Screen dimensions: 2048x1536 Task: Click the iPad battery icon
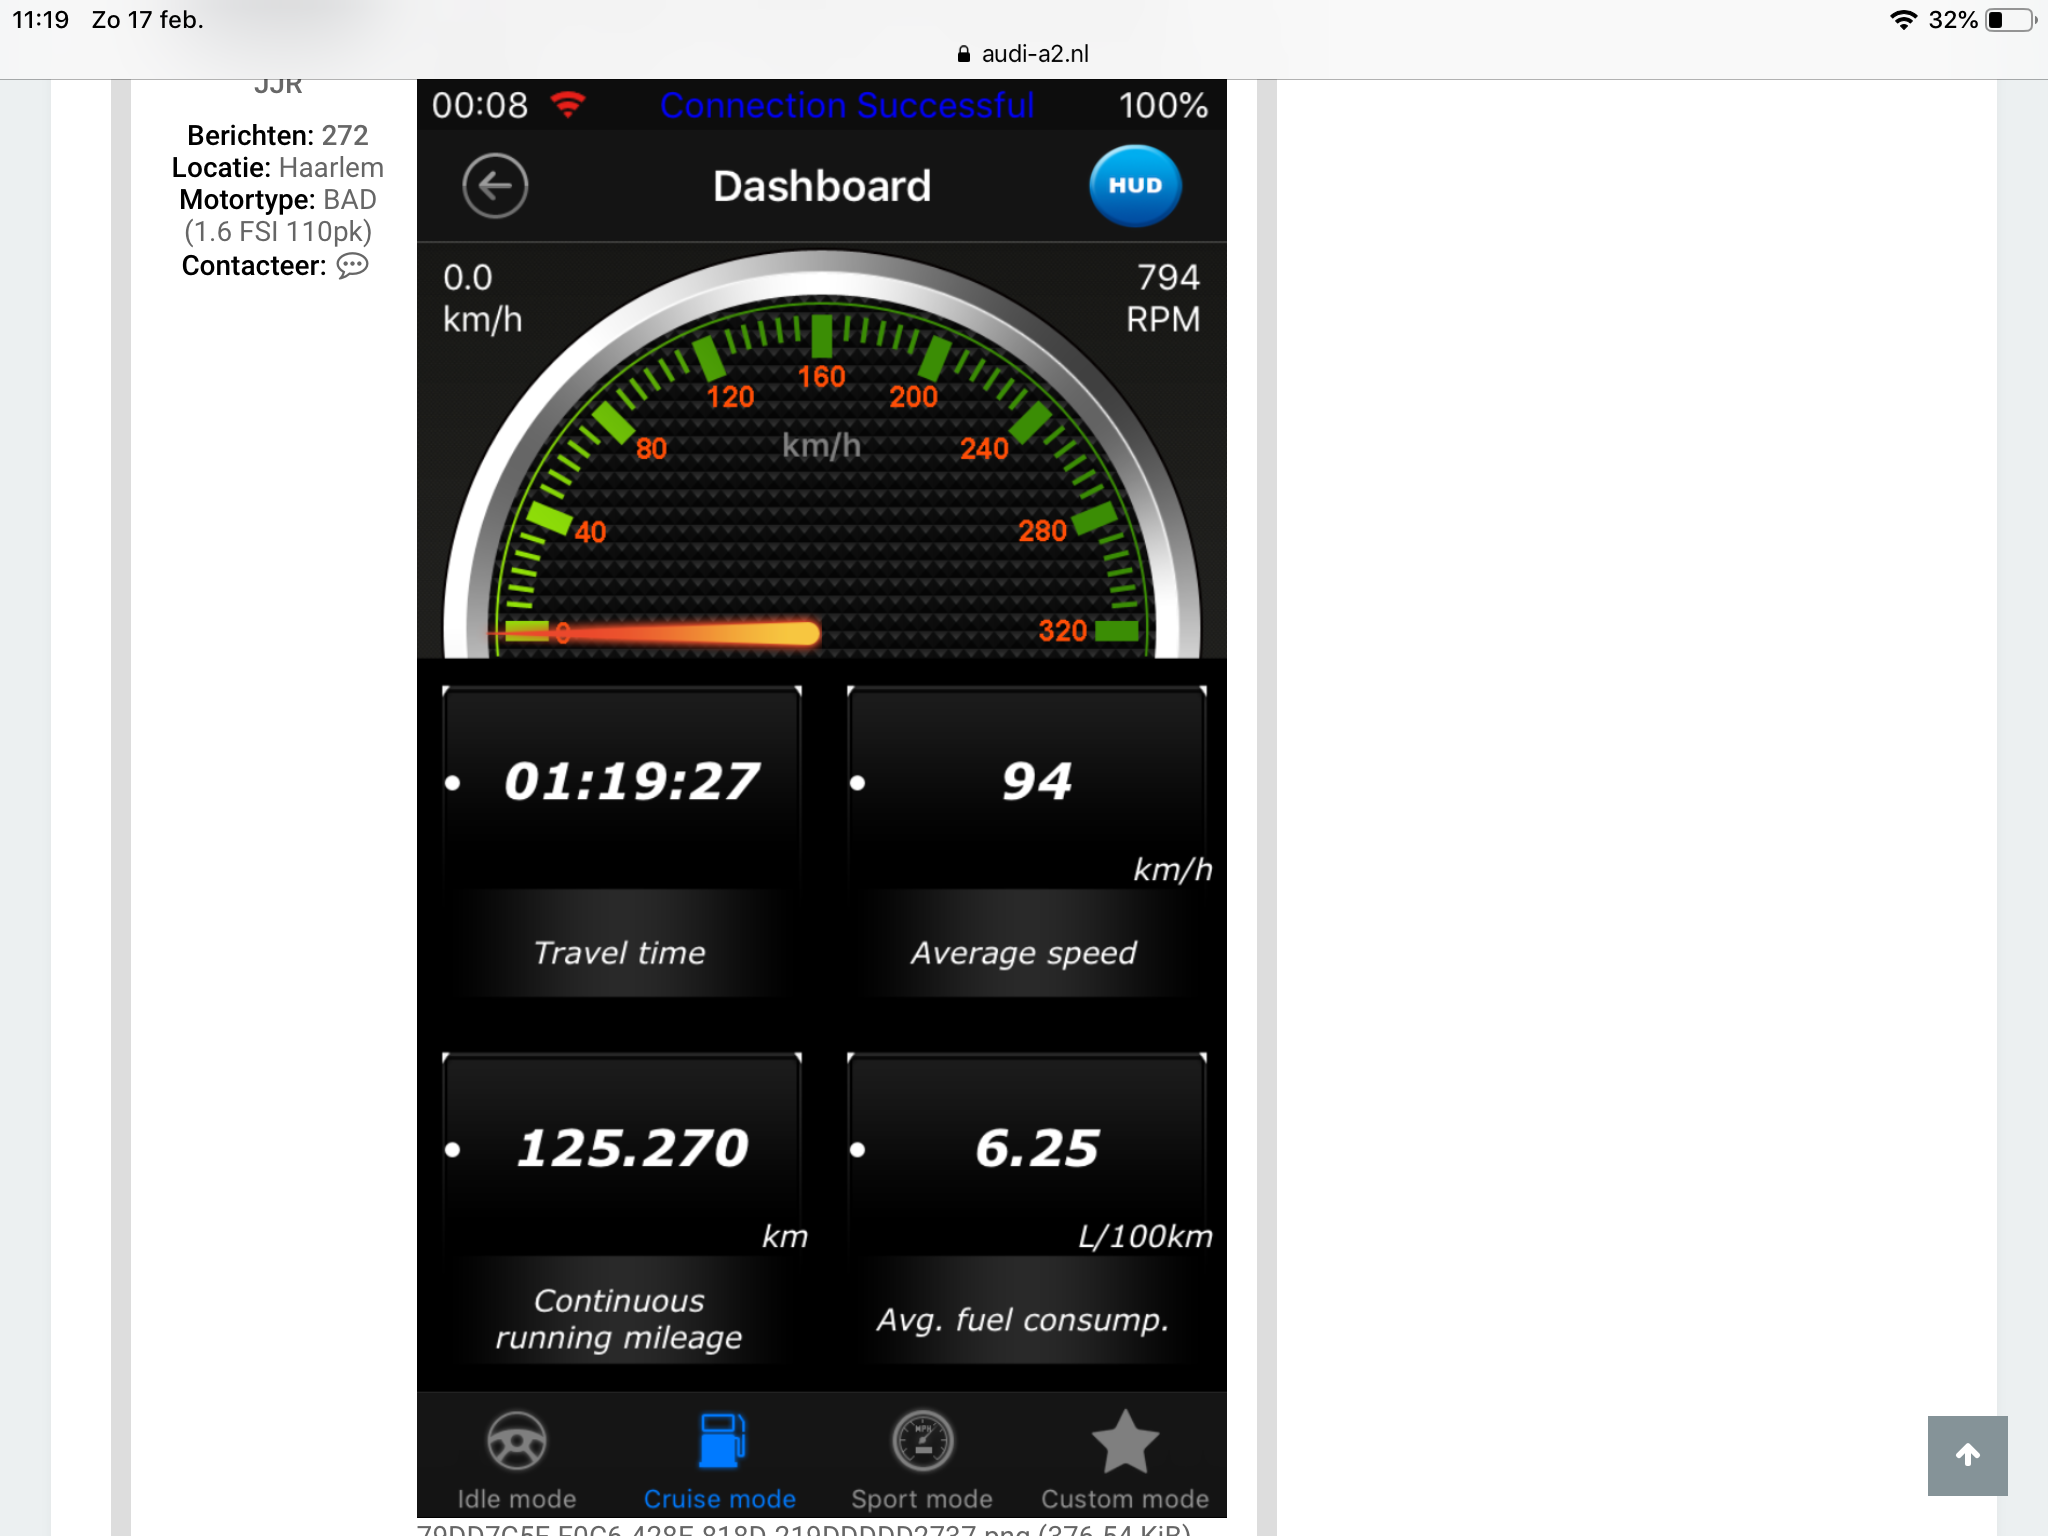pyautogui.click(x=2011, y=19)
